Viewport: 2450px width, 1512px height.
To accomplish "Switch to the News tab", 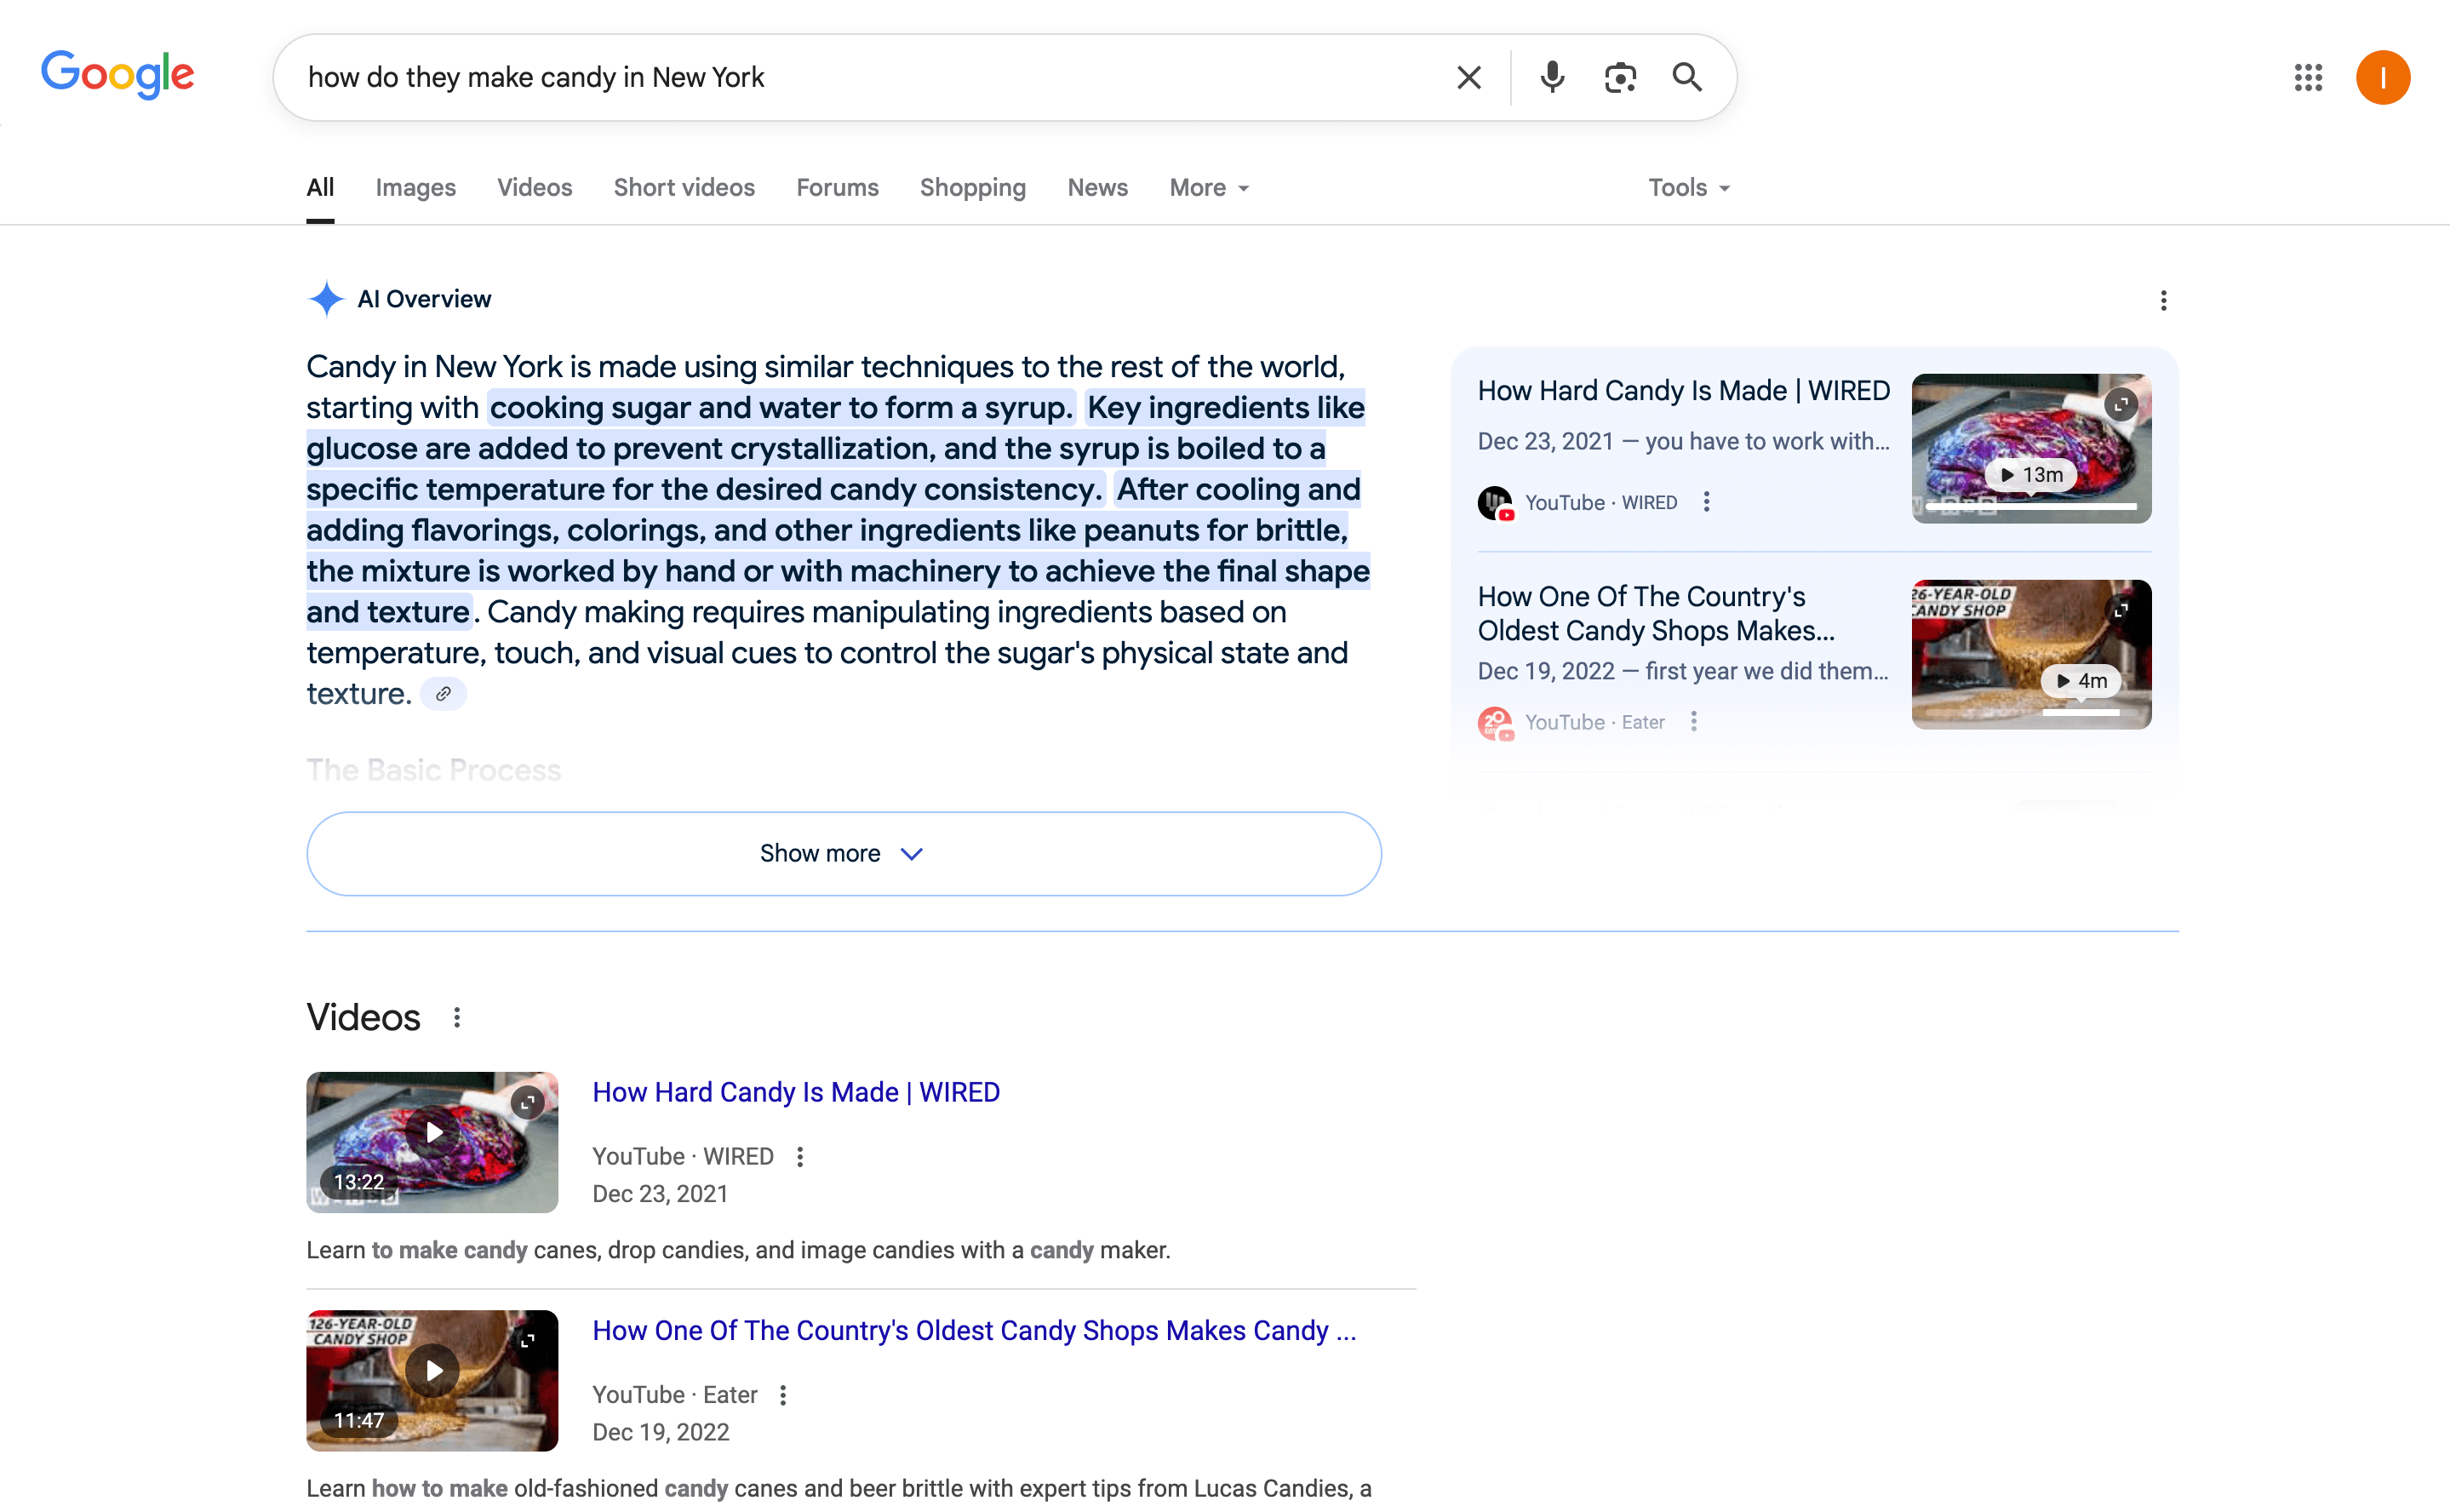I will tap(1097, 188).
